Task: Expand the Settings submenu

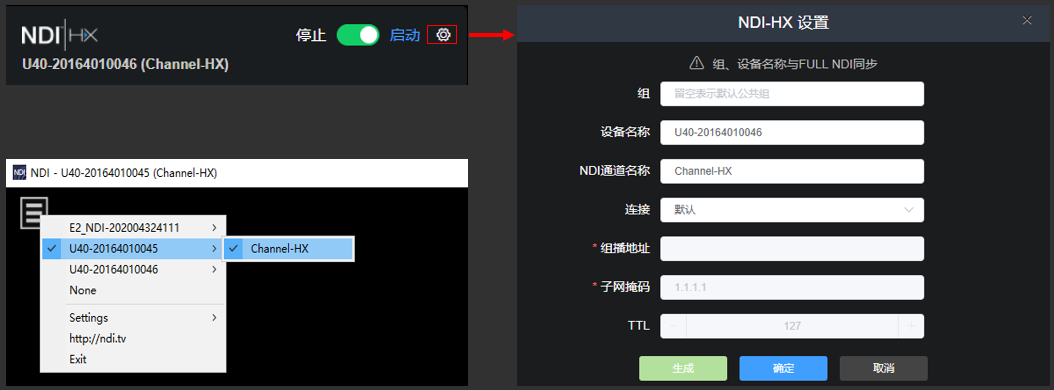Action: pos(132,317)
